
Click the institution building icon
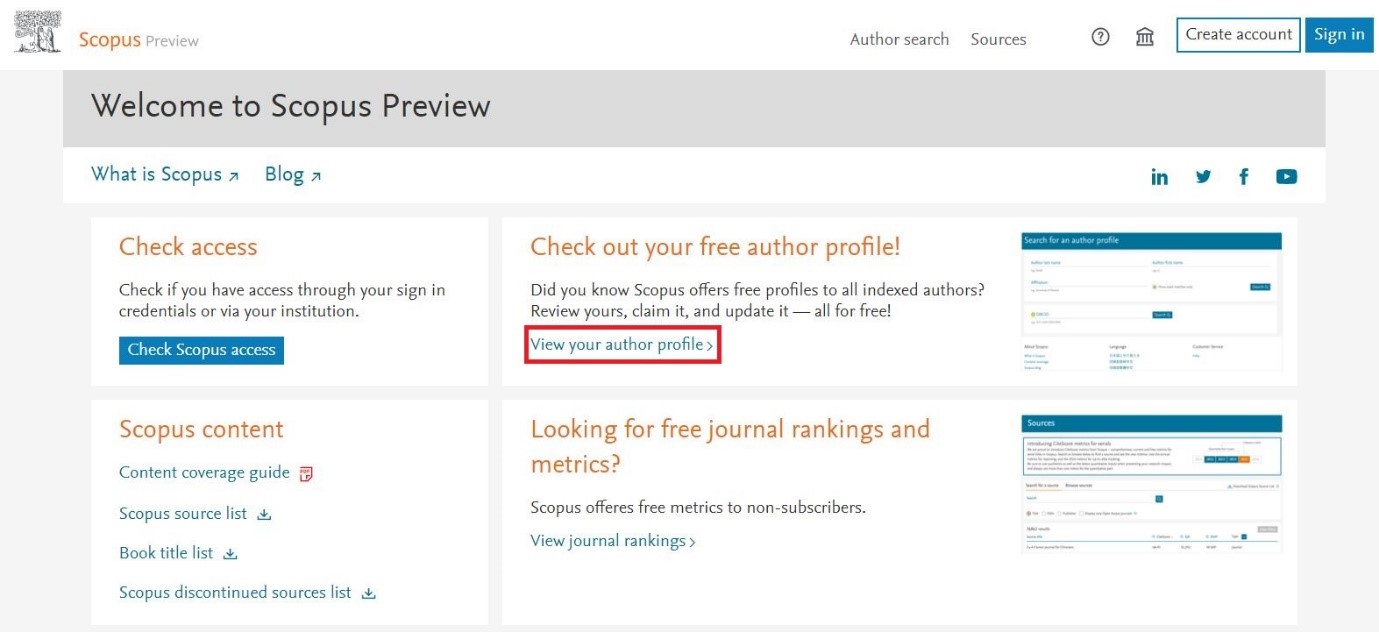(x=1145, y=38)
